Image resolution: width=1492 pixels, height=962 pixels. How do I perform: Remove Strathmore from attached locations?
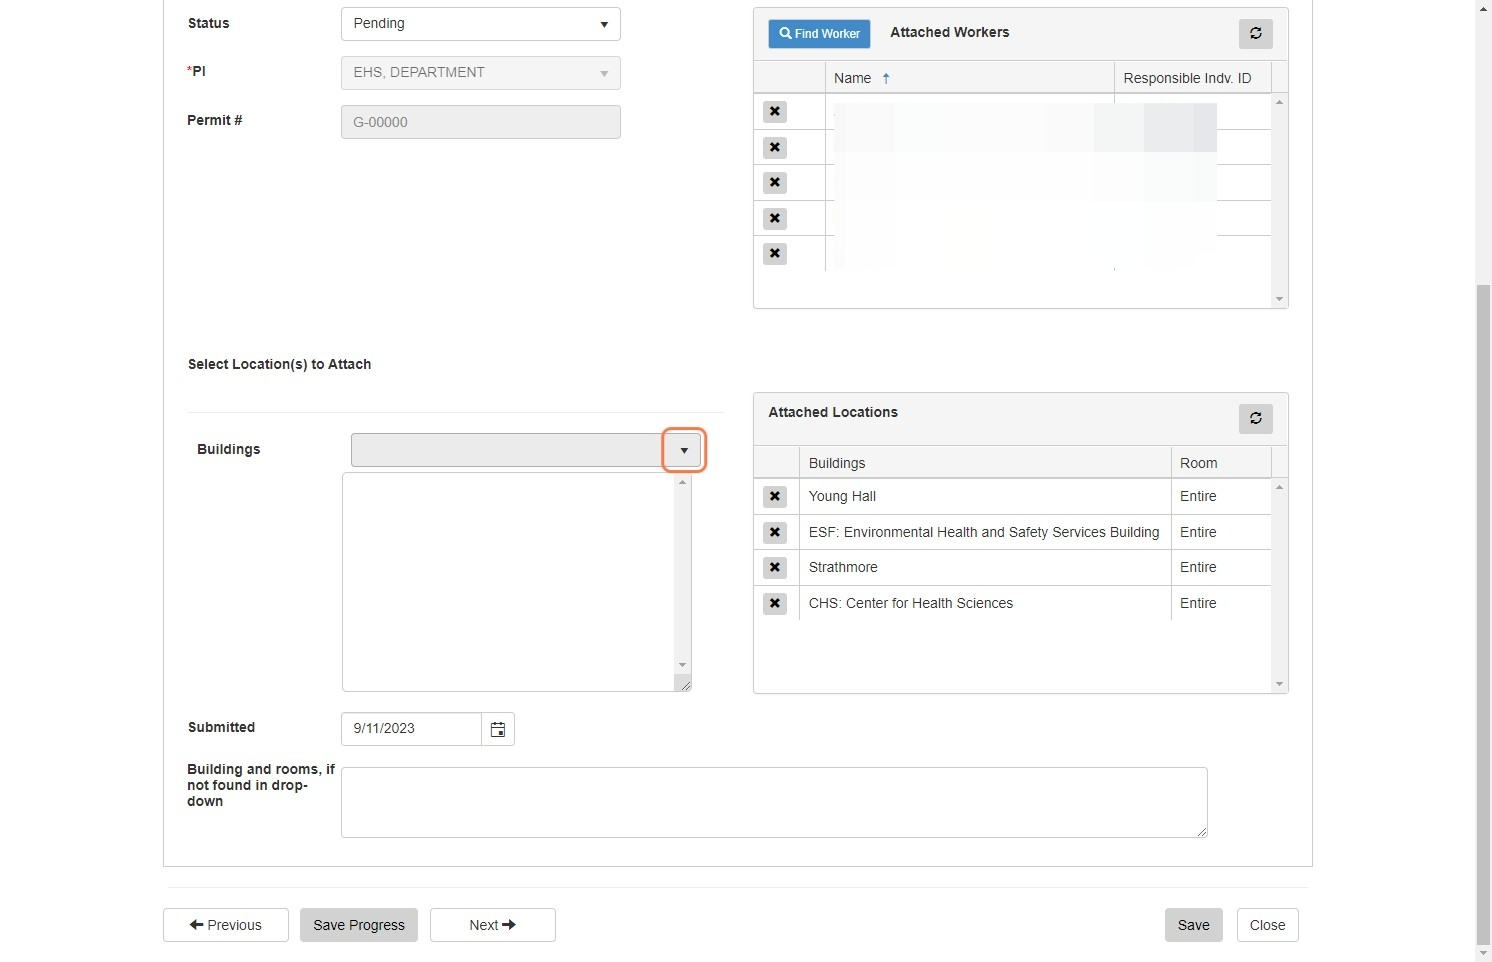[x=775, y=567]
